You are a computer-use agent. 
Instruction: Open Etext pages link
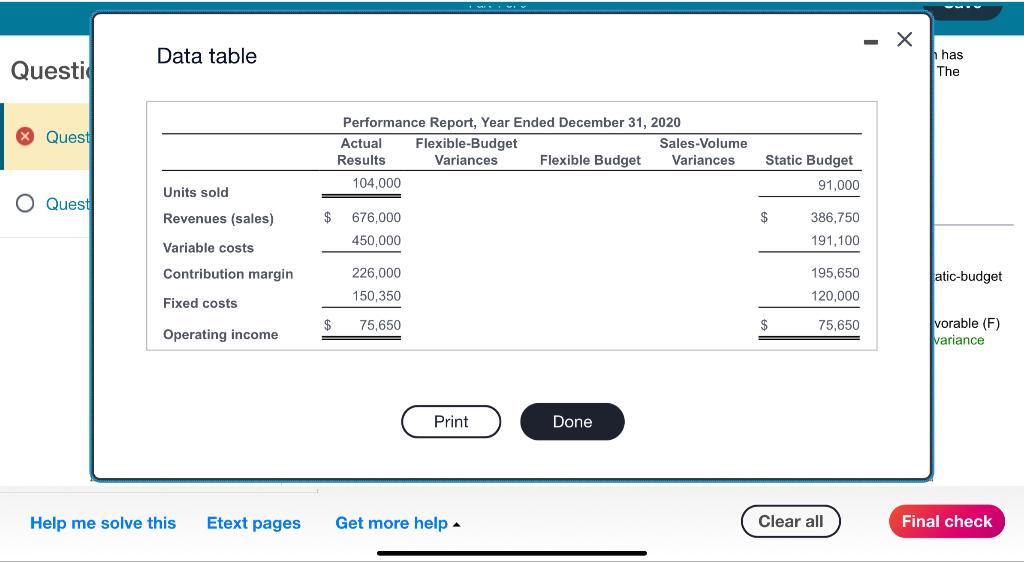pos(253,523)
